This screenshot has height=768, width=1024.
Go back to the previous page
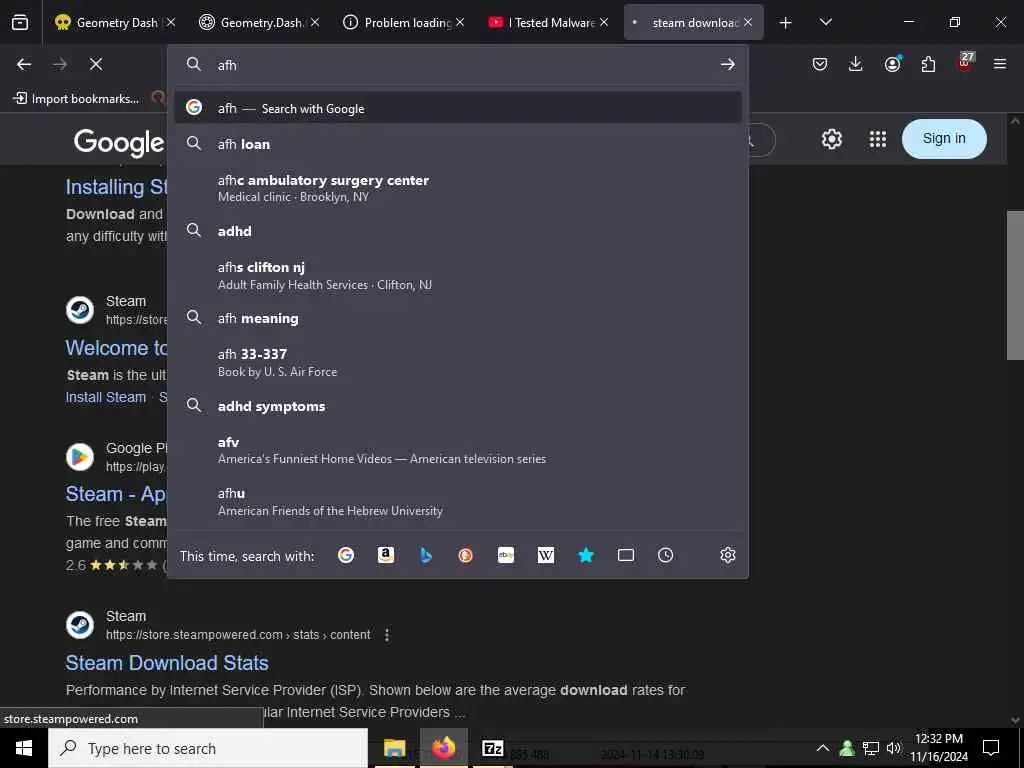pos(24,64)
